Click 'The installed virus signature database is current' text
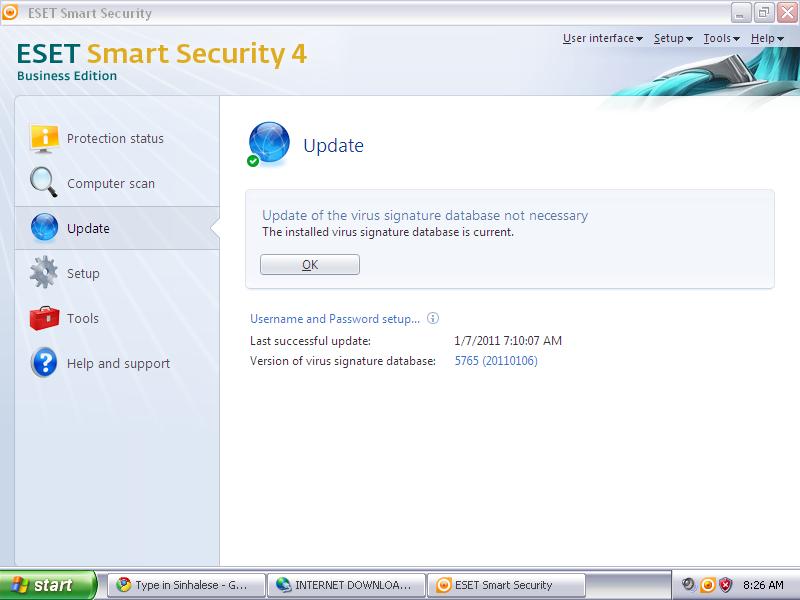 click(x=388, y=232)
